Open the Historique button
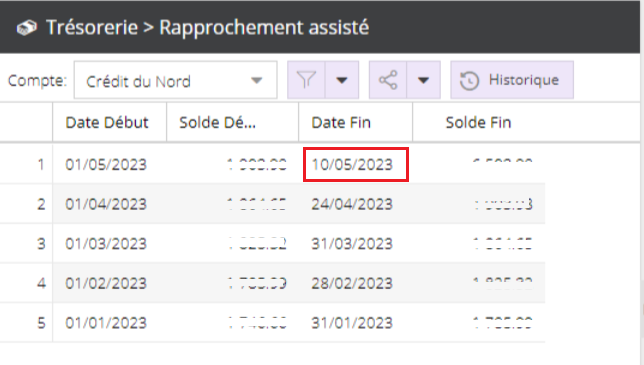This screenshot has height=365, width=644. [x=512, y=80]
